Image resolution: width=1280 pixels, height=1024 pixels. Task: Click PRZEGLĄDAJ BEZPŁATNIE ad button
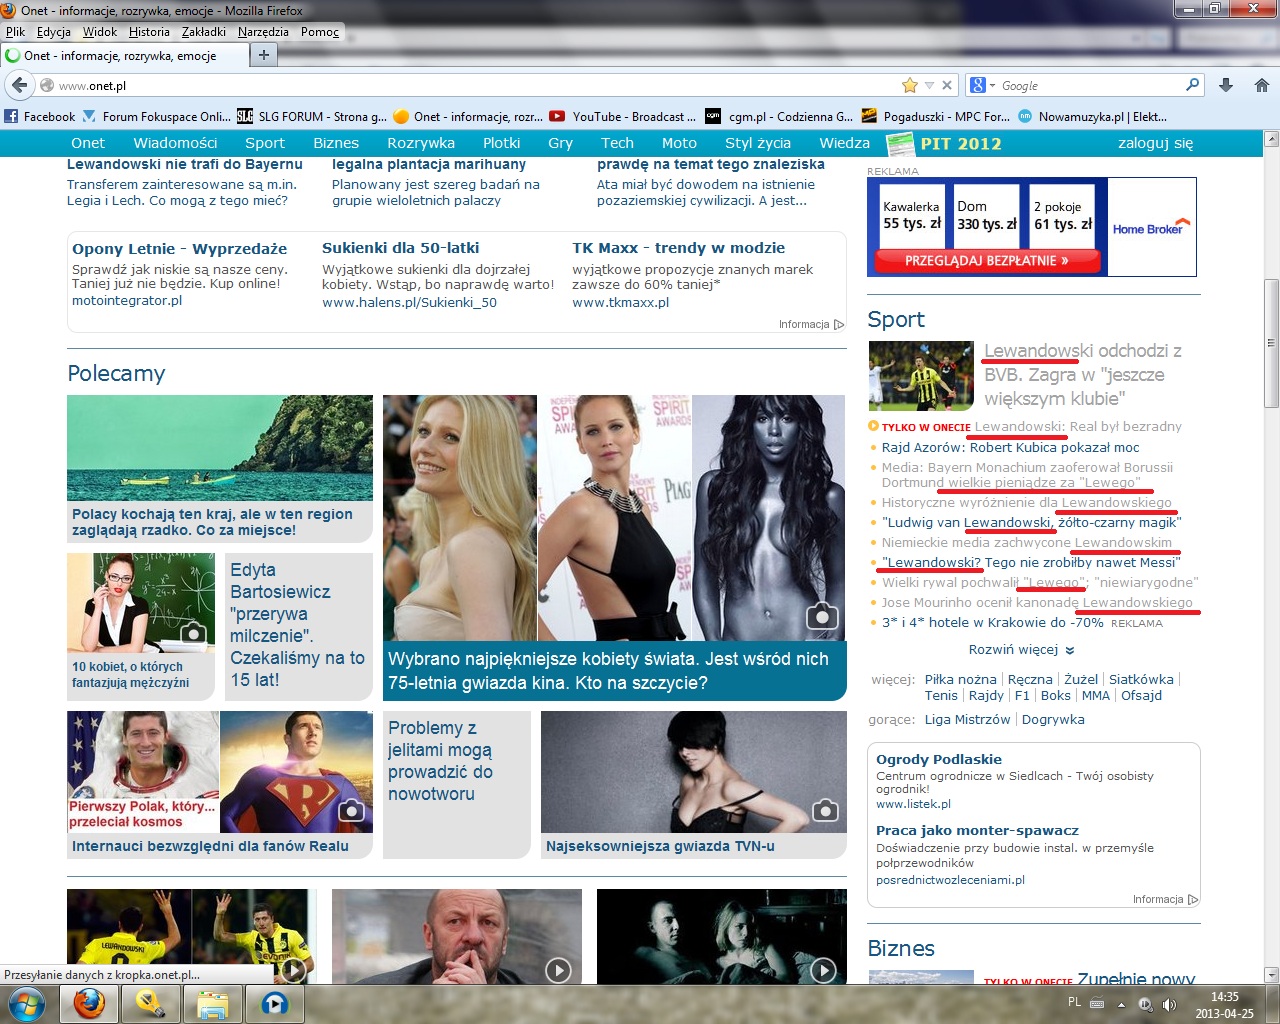coord(987,260)
